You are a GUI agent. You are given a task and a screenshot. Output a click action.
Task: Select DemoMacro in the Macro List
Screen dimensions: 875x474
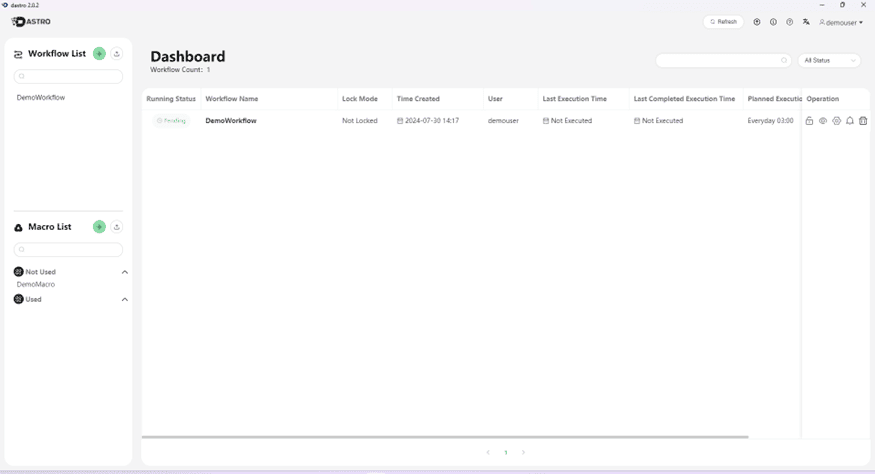click(x=36, y=285)
